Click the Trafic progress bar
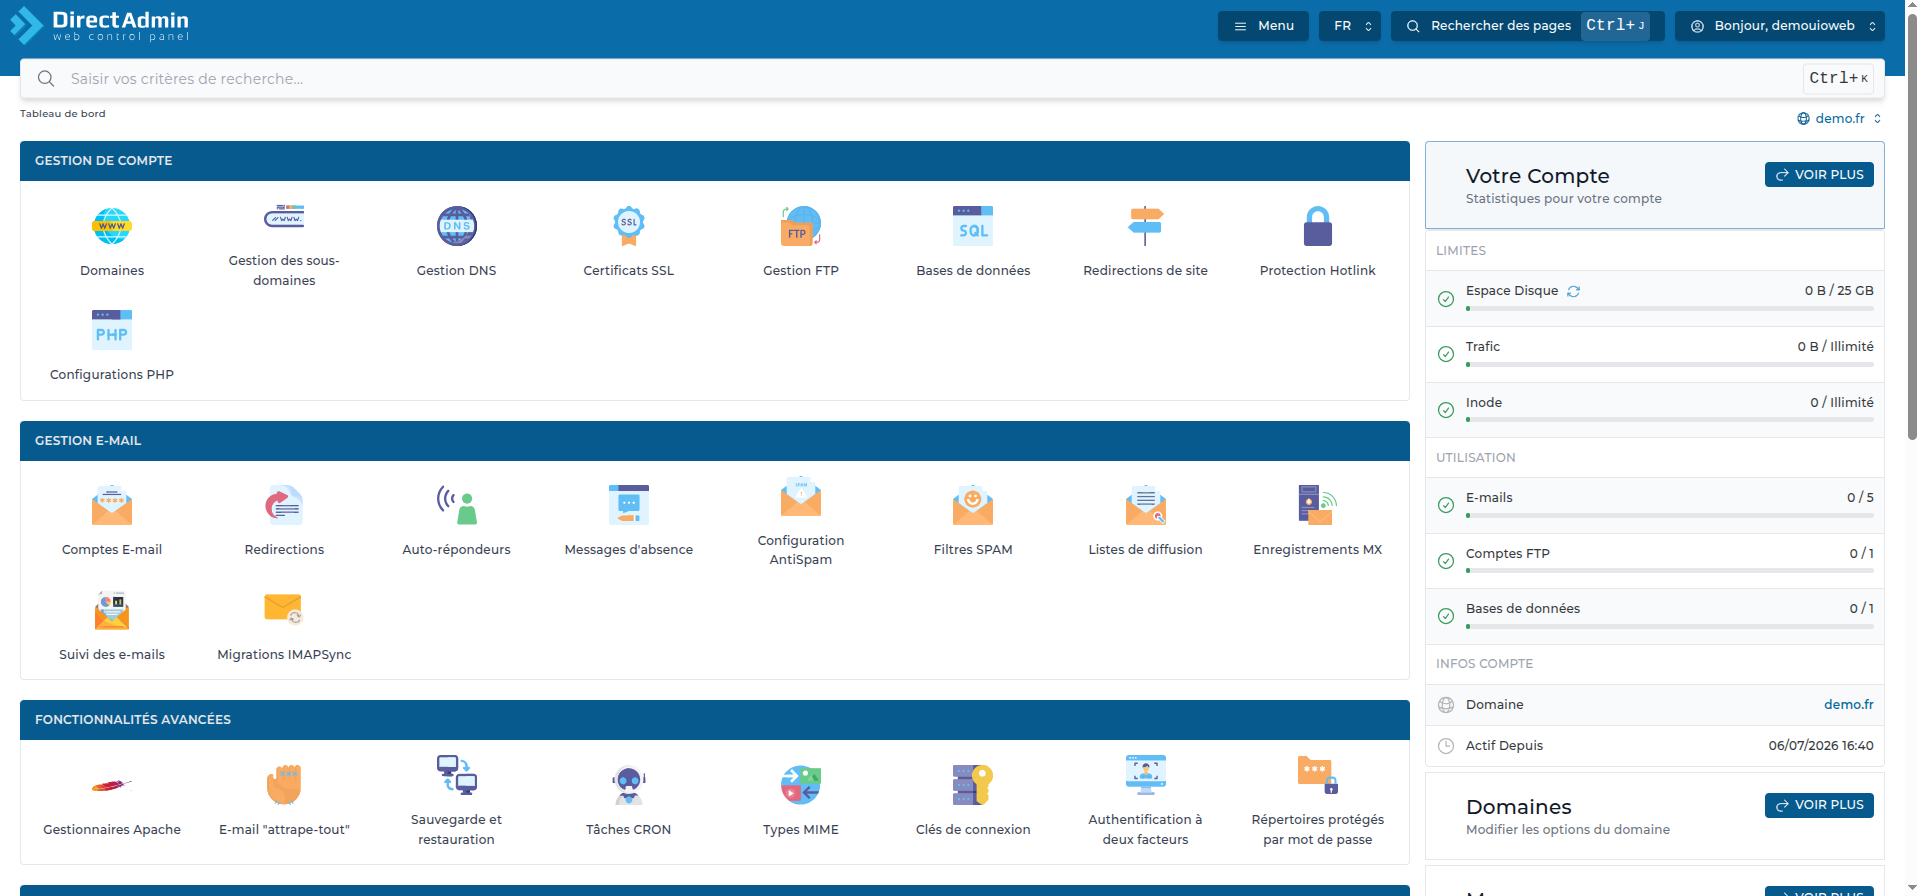Screen dimensions: 1917x896 click(x=1669, y=365)
